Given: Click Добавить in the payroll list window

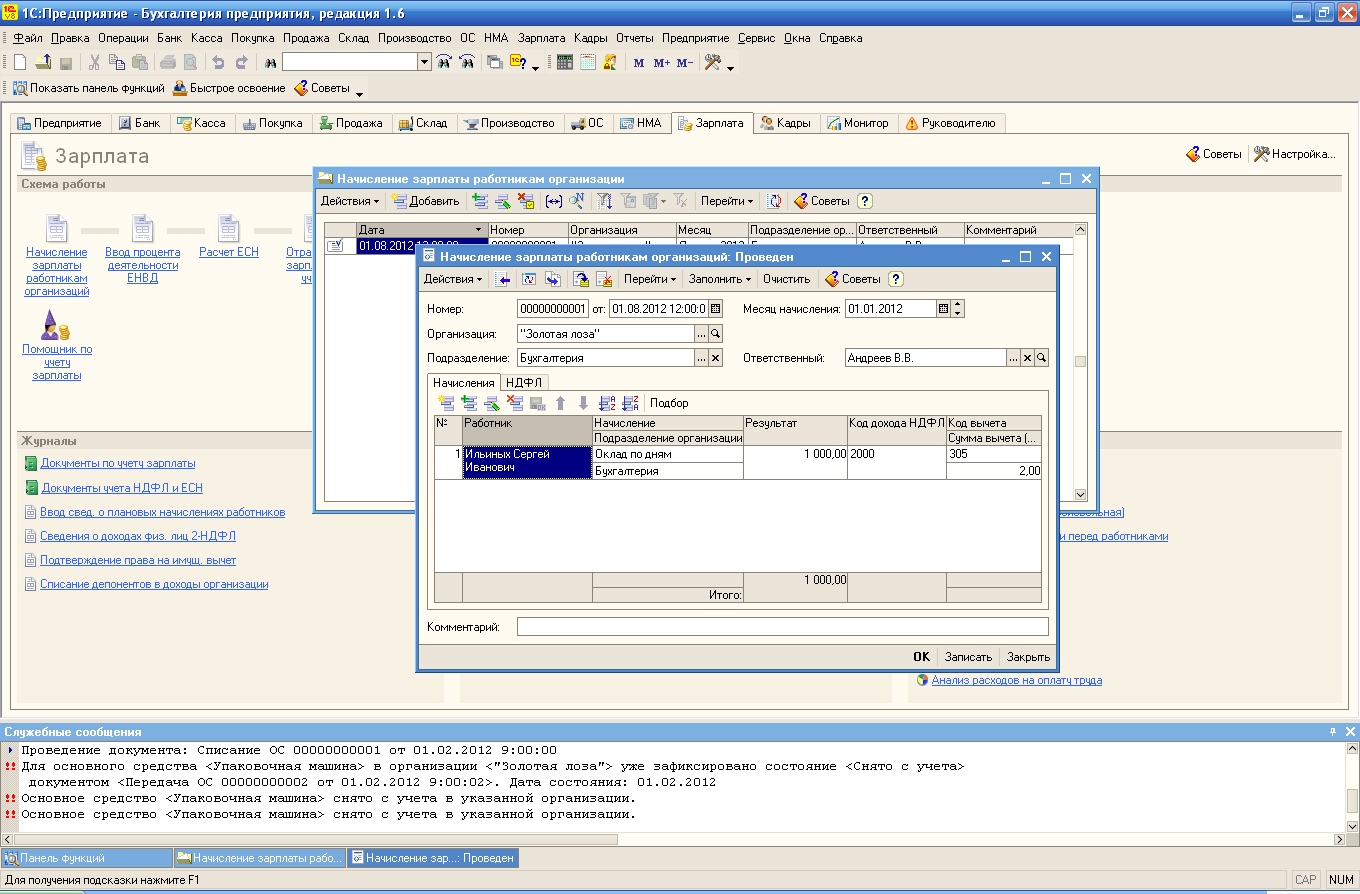Looking at the screenshot, I should [426, 201].
